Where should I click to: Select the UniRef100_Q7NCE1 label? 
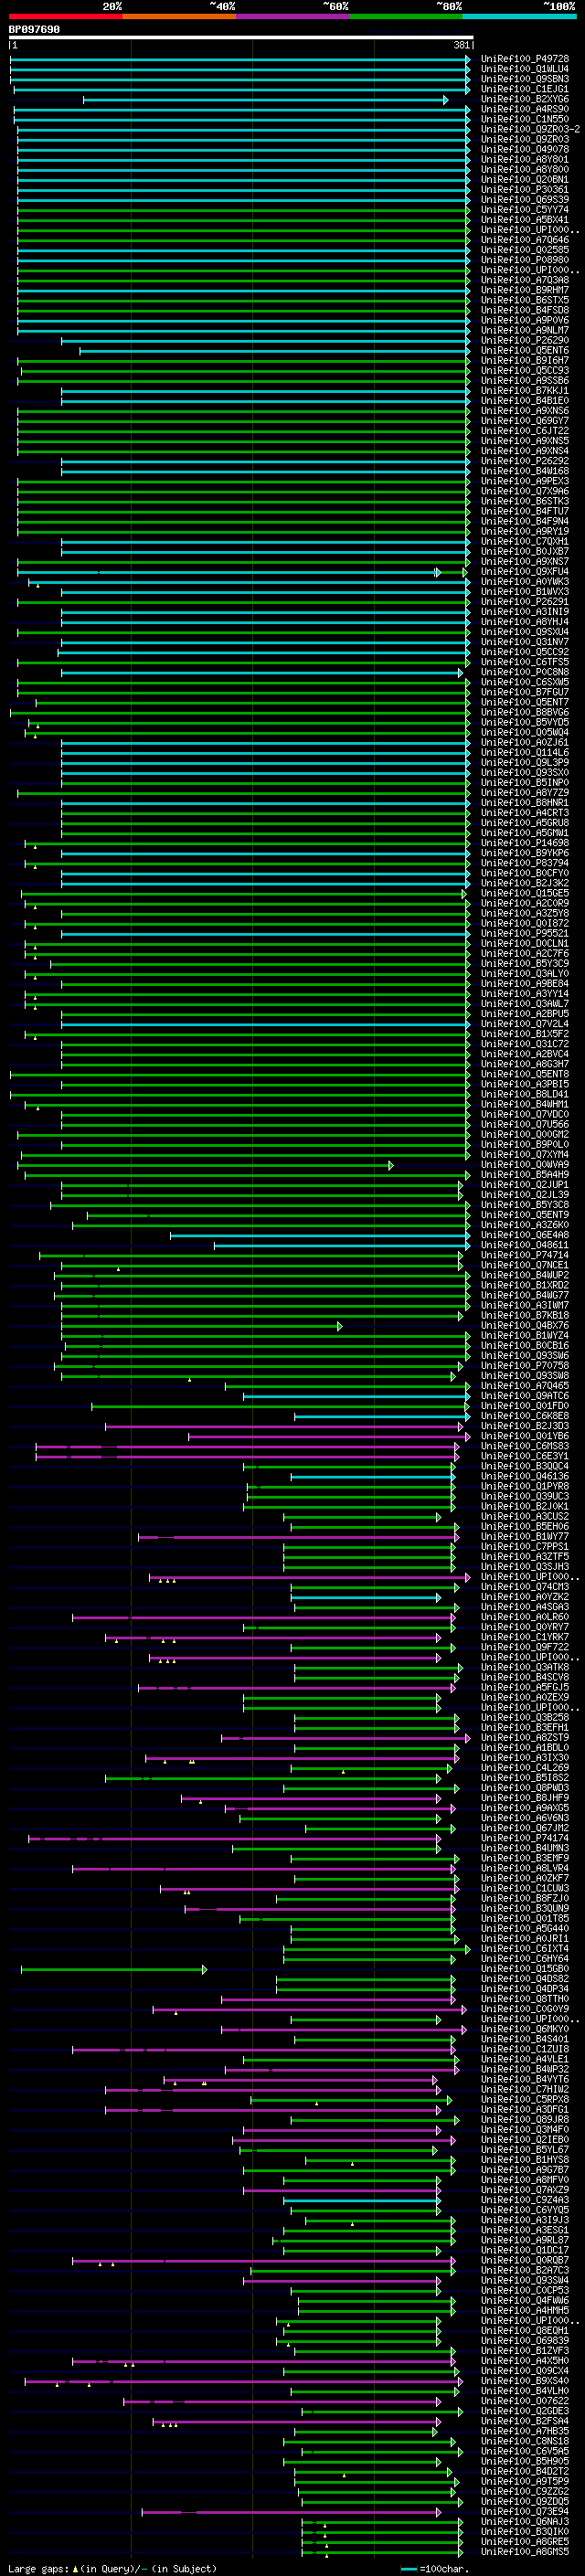(525, 1265)
